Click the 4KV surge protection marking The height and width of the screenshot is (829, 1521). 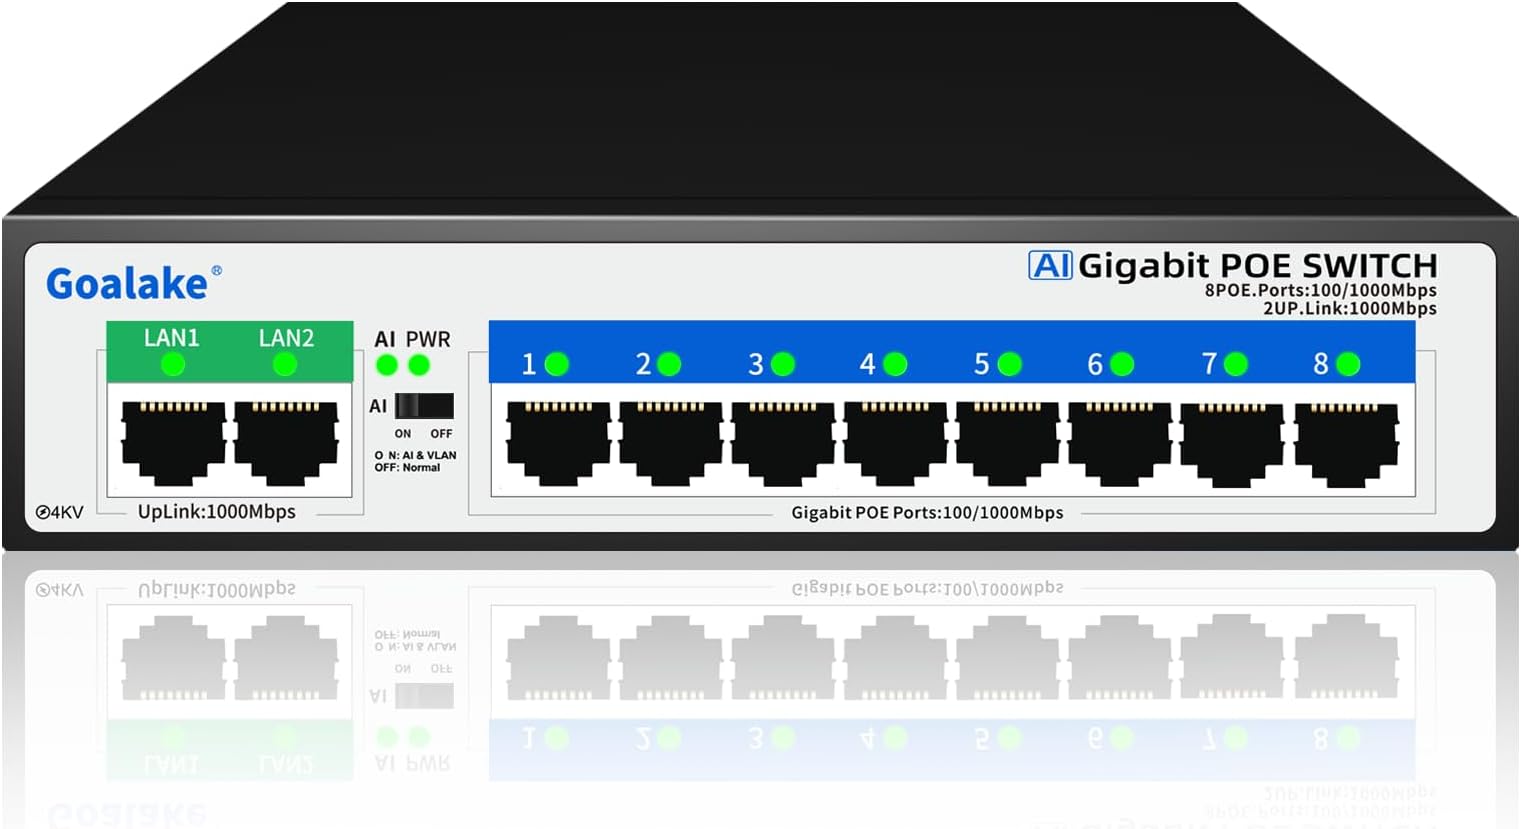coord(58,513)
